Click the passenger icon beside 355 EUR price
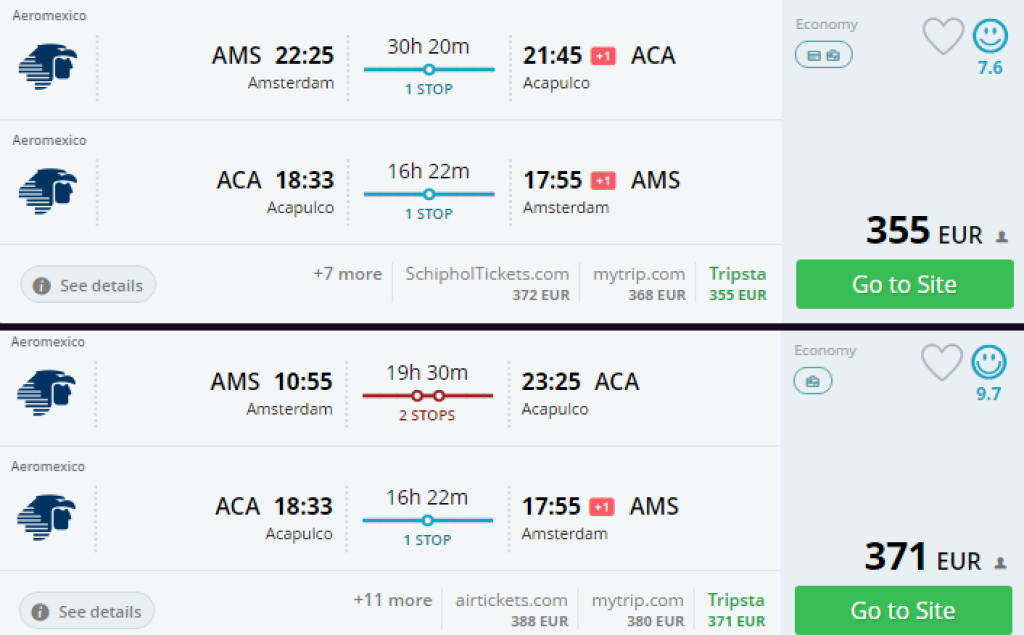 click(x=1001, y=237)
